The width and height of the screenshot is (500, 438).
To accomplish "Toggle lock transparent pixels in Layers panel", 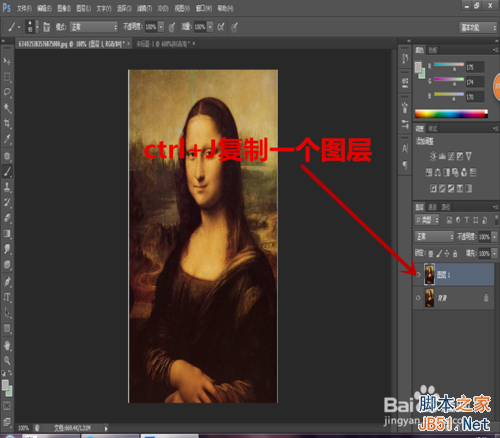I will coord(431,254).
